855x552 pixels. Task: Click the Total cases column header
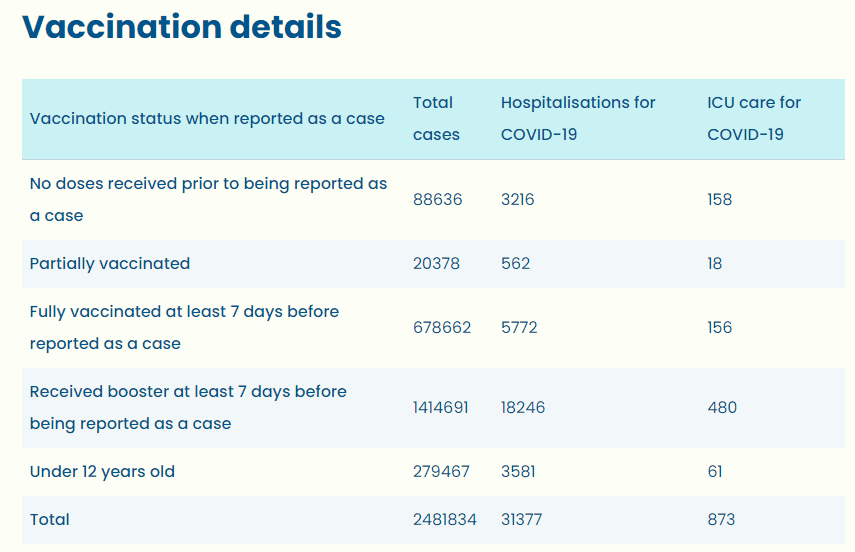pyautogui.click(x=436, y=118)
